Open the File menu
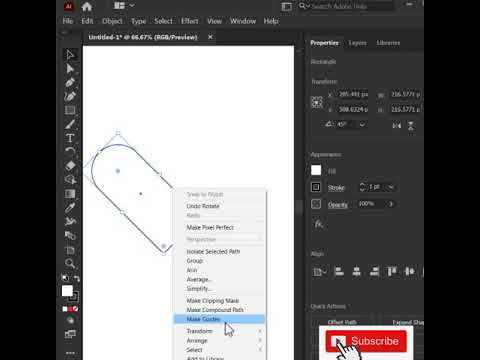Screen dimensions: 480x360 tap(67, 21)
